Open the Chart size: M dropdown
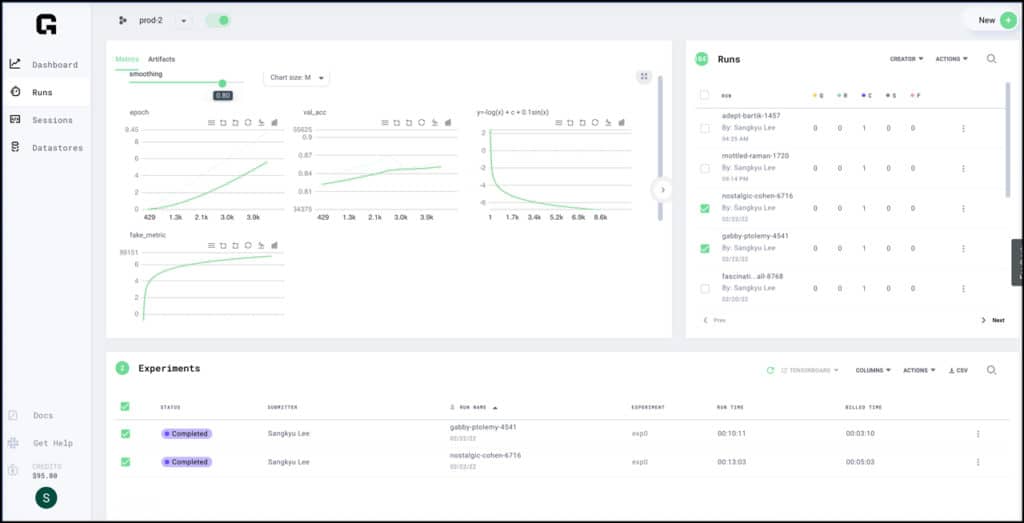This screenshot has width=1024, height=523. tap(296, 78)
